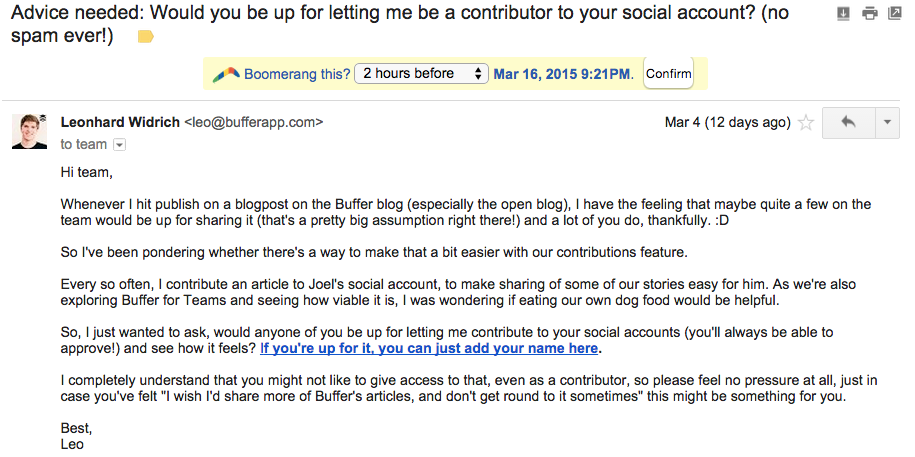Click the yellow importance marker tag

(x=146, y=37)
